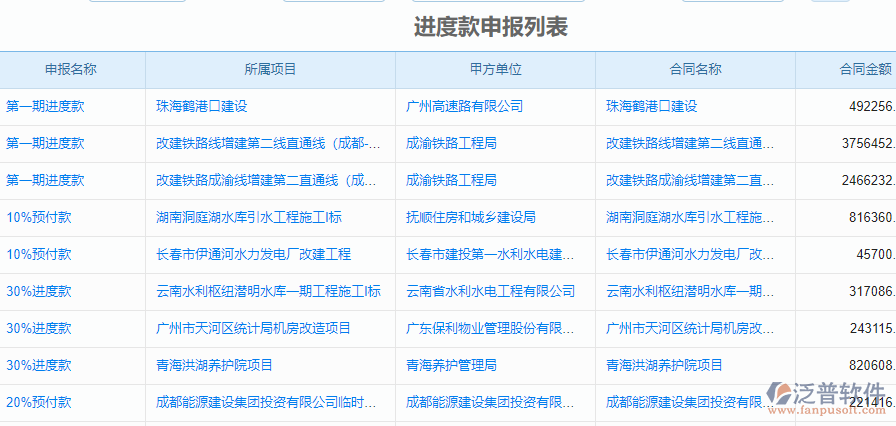Viewport: 896px width, 426px height.
Task: Click the 甲方单位 column header
Action: tap(495, 70)
